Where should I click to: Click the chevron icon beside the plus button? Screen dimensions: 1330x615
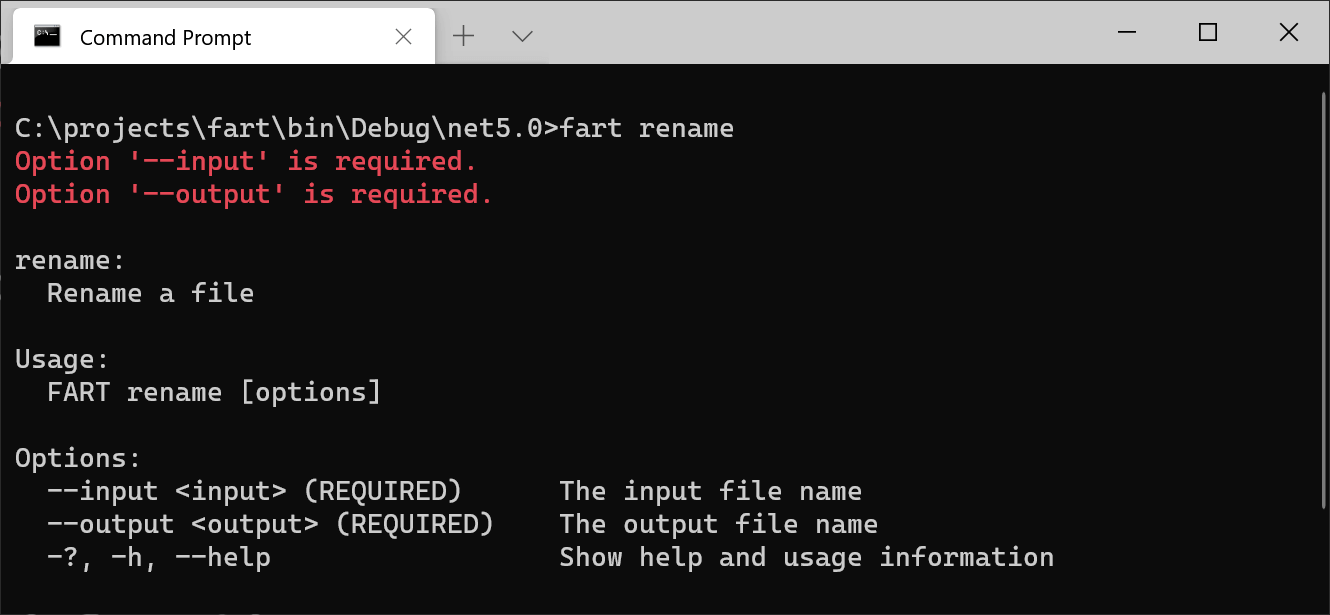[x=521, y=35]
